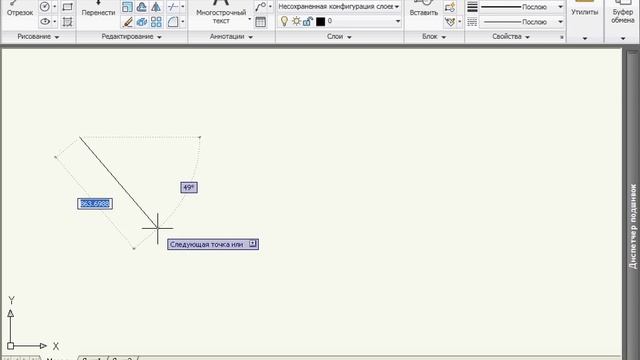The width and height of the screenshot is (640, 360).
Task: Select the rectangle drawing tool
Action: (x=67, y=7)
